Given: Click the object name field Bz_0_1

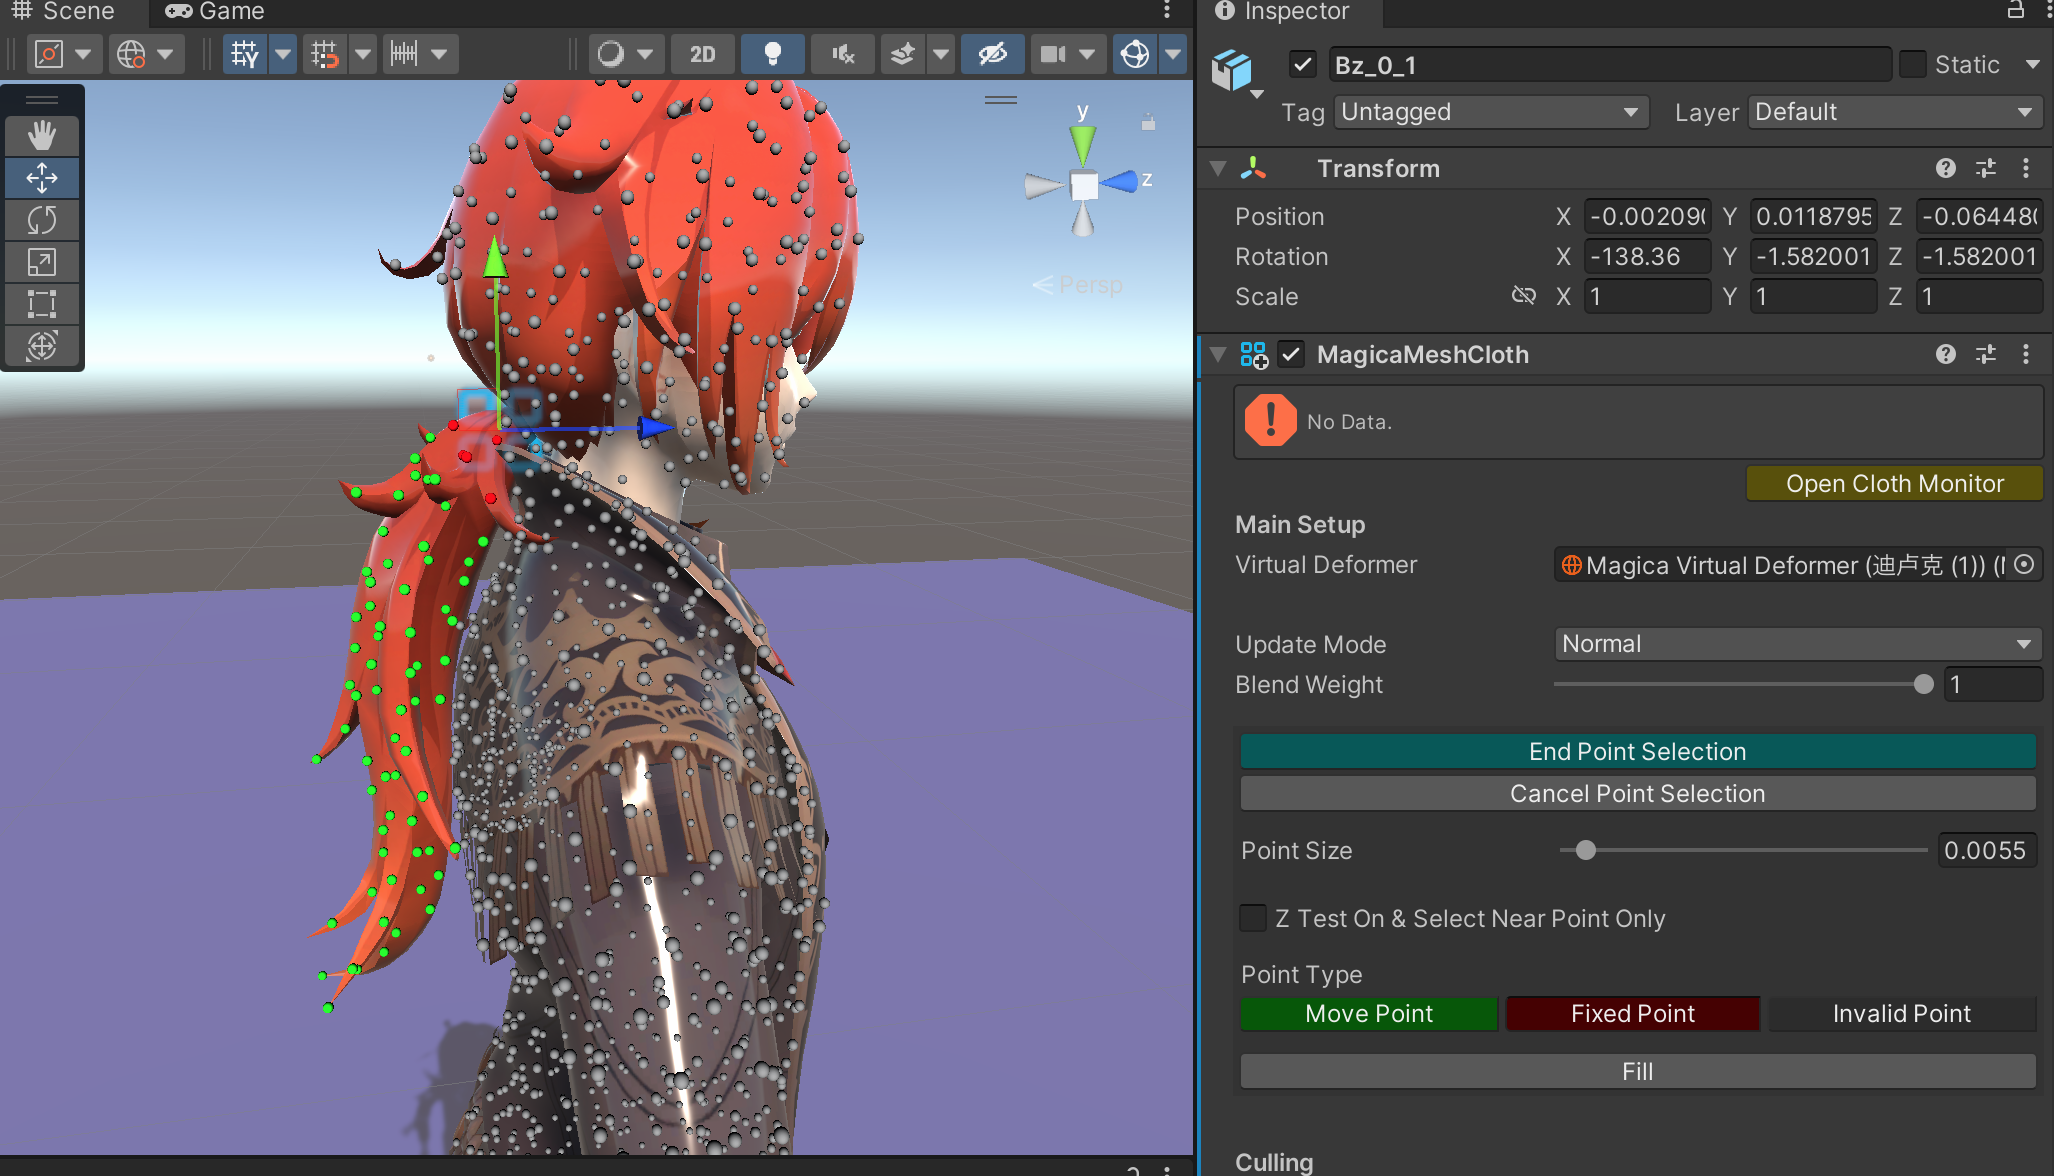Looking at the screenshot, I should tap(1608, 65).
